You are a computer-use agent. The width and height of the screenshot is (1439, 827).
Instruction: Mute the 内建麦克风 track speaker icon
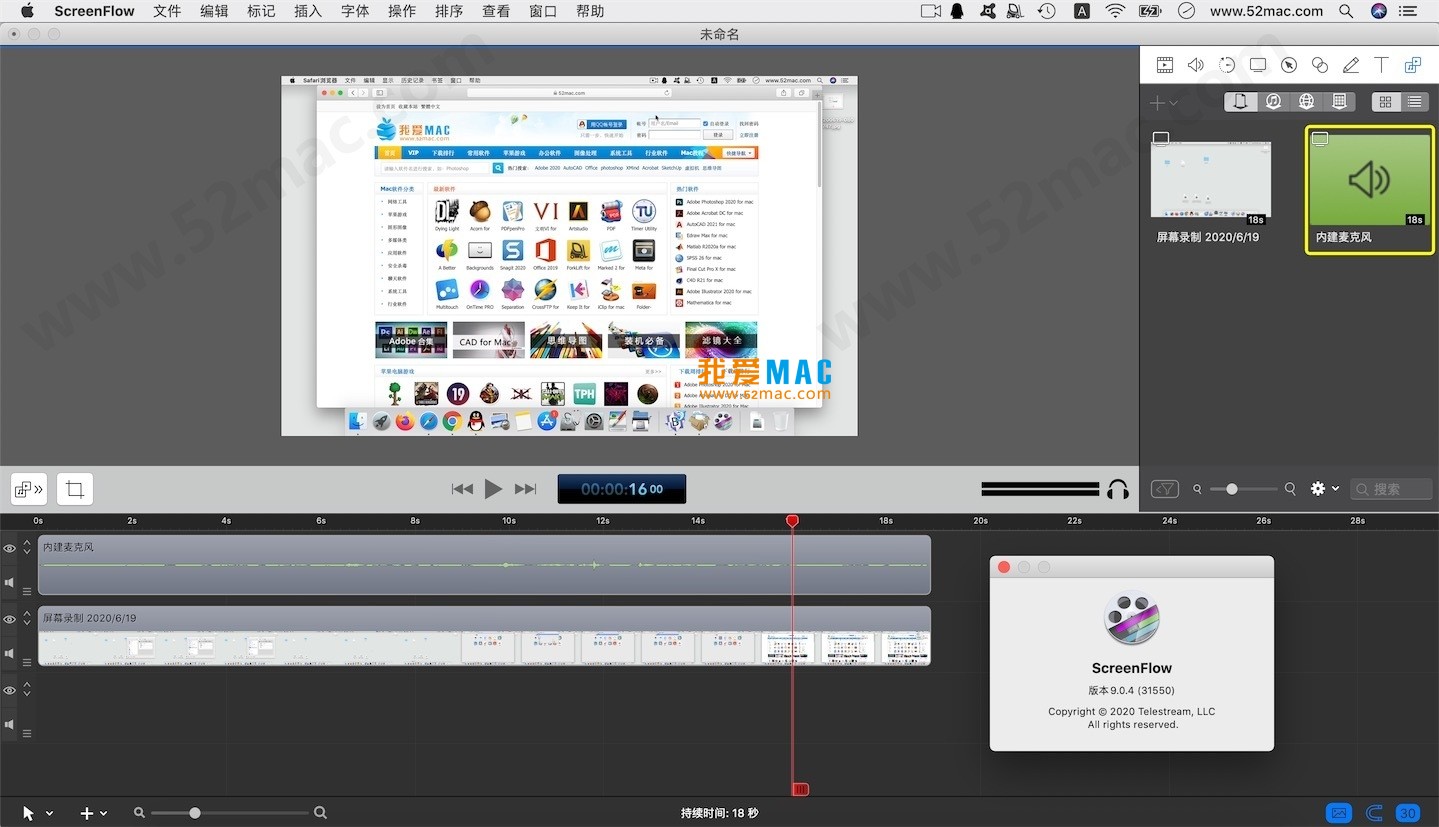point(10,583)
